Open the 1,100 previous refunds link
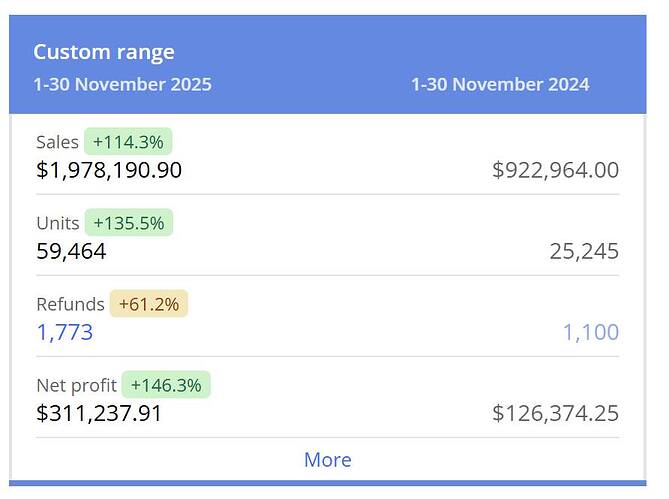This screenshot has height=499, width=669. pyautogui.click(x=590, y=332)
